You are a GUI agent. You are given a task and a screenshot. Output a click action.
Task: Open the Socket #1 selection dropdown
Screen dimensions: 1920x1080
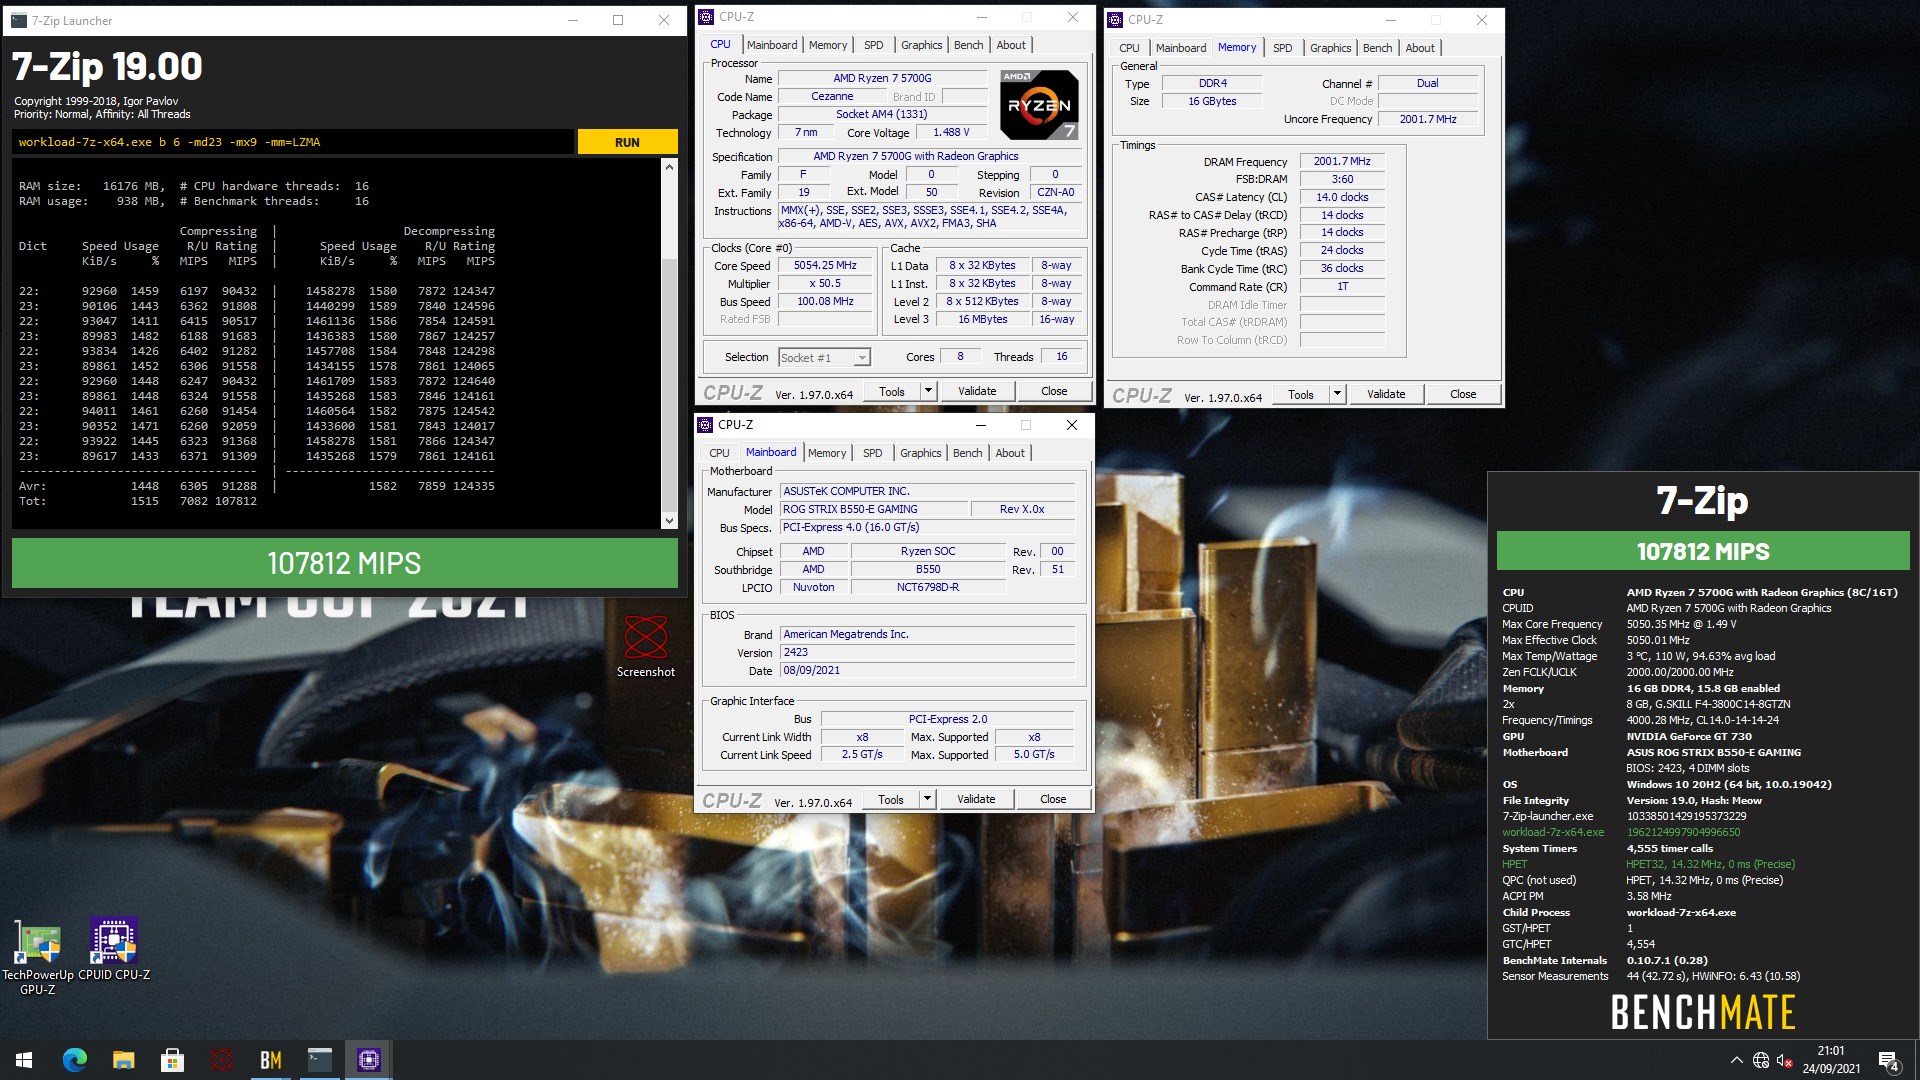pos(824,357)
